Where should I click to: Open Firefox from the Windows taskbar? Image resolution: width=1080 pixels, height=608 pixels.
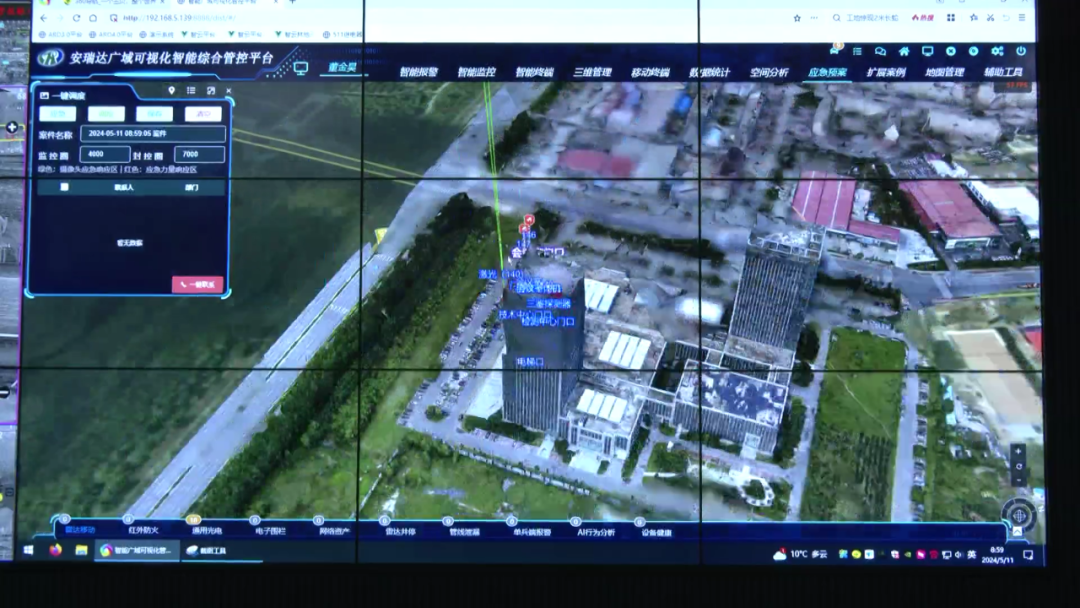pos(55,551)
